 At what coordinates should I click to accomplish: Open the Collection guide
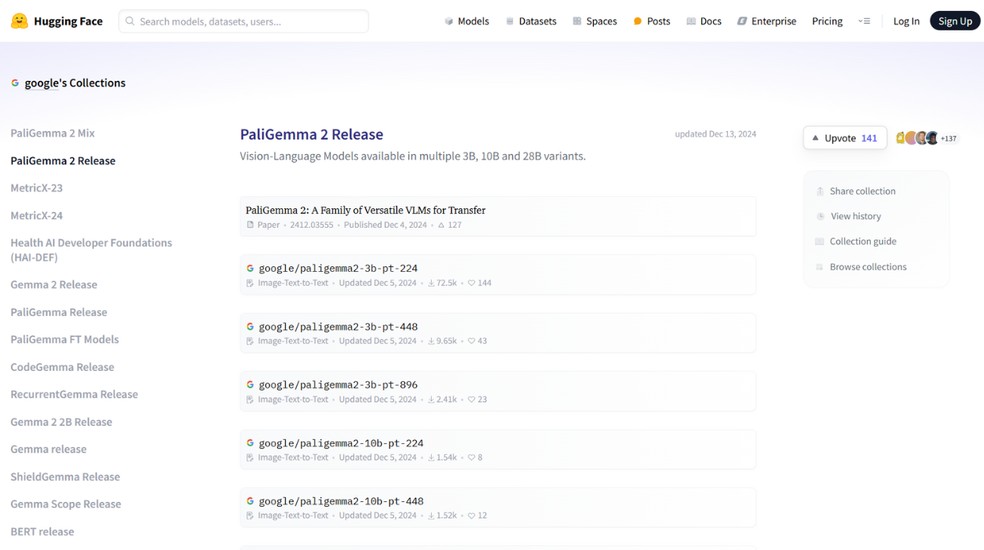[x=856, y=242]
